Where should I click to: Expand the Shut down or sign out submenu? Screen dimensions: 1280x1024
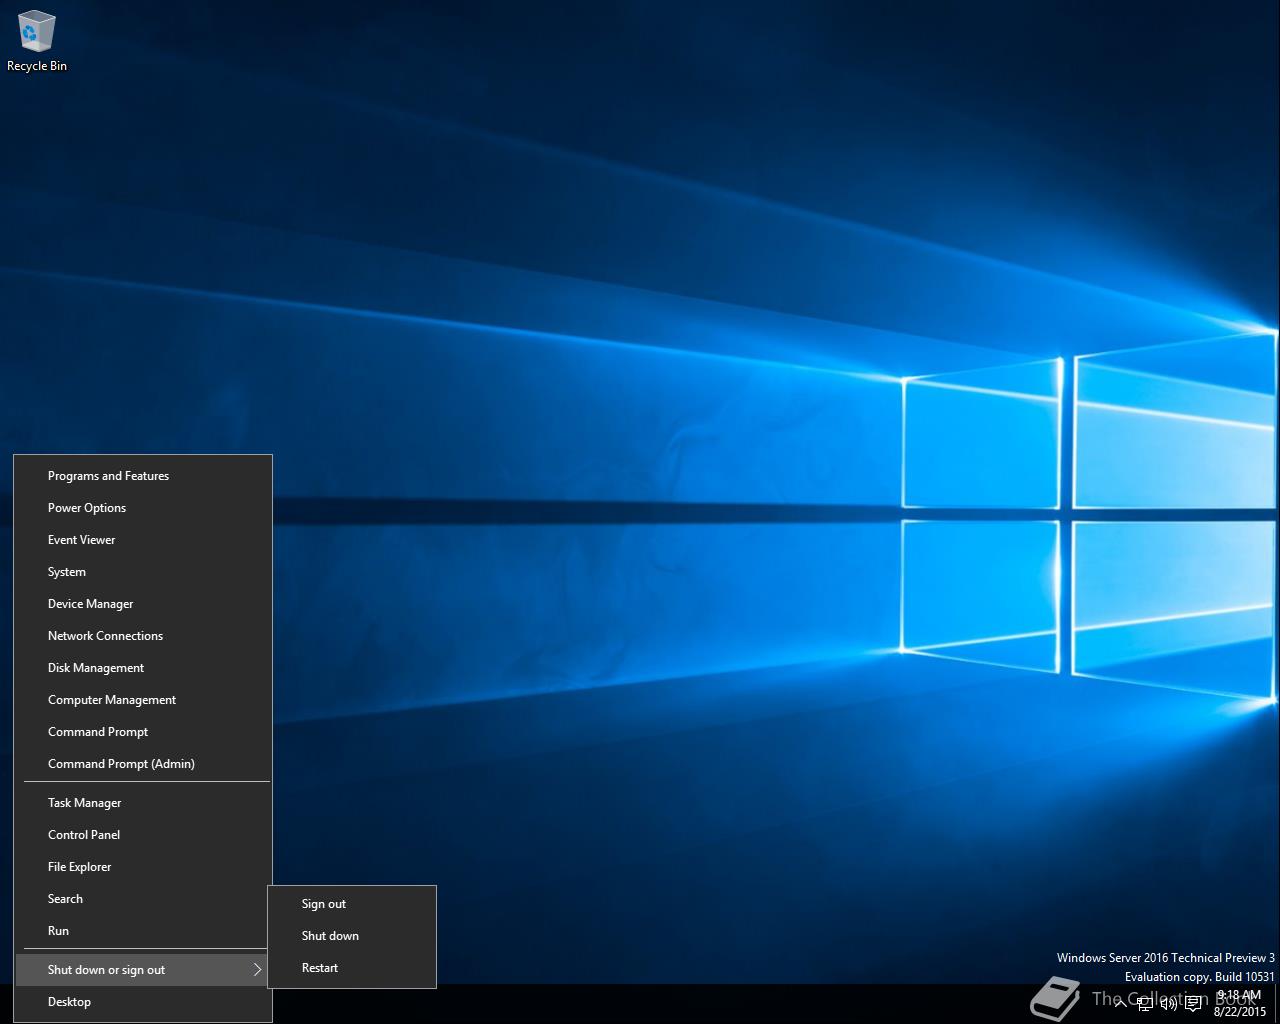[x=142, y=970]
